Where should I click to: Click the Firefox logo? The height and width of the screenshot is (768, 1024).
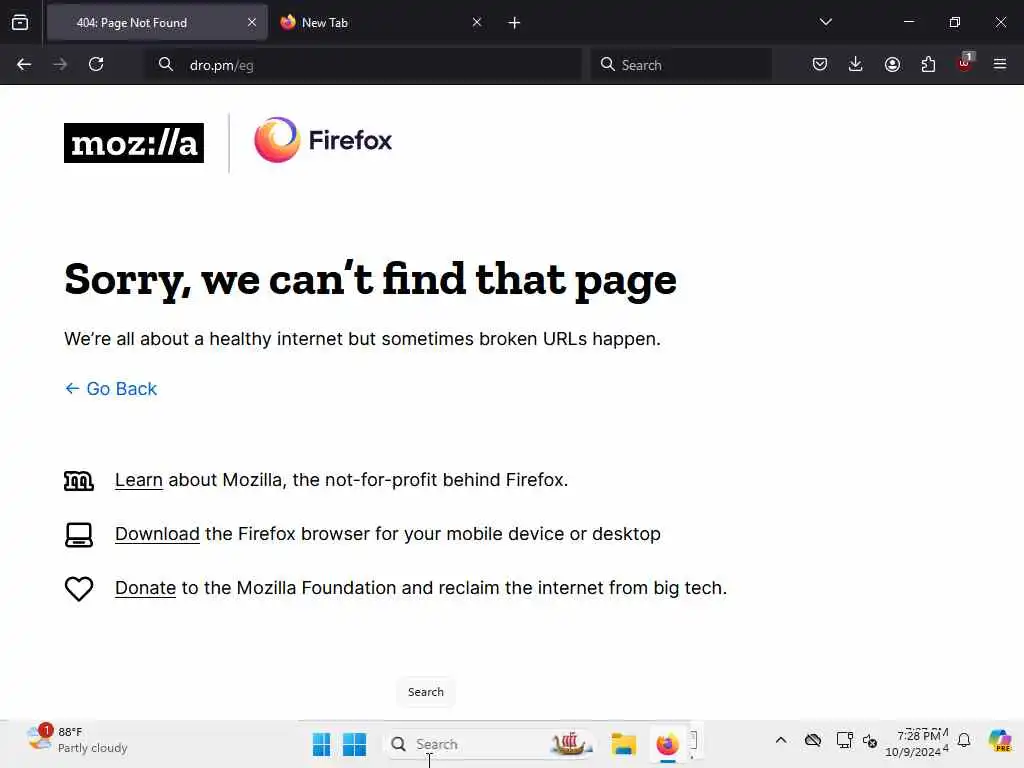pyautogui.click(x=323, y=140)
